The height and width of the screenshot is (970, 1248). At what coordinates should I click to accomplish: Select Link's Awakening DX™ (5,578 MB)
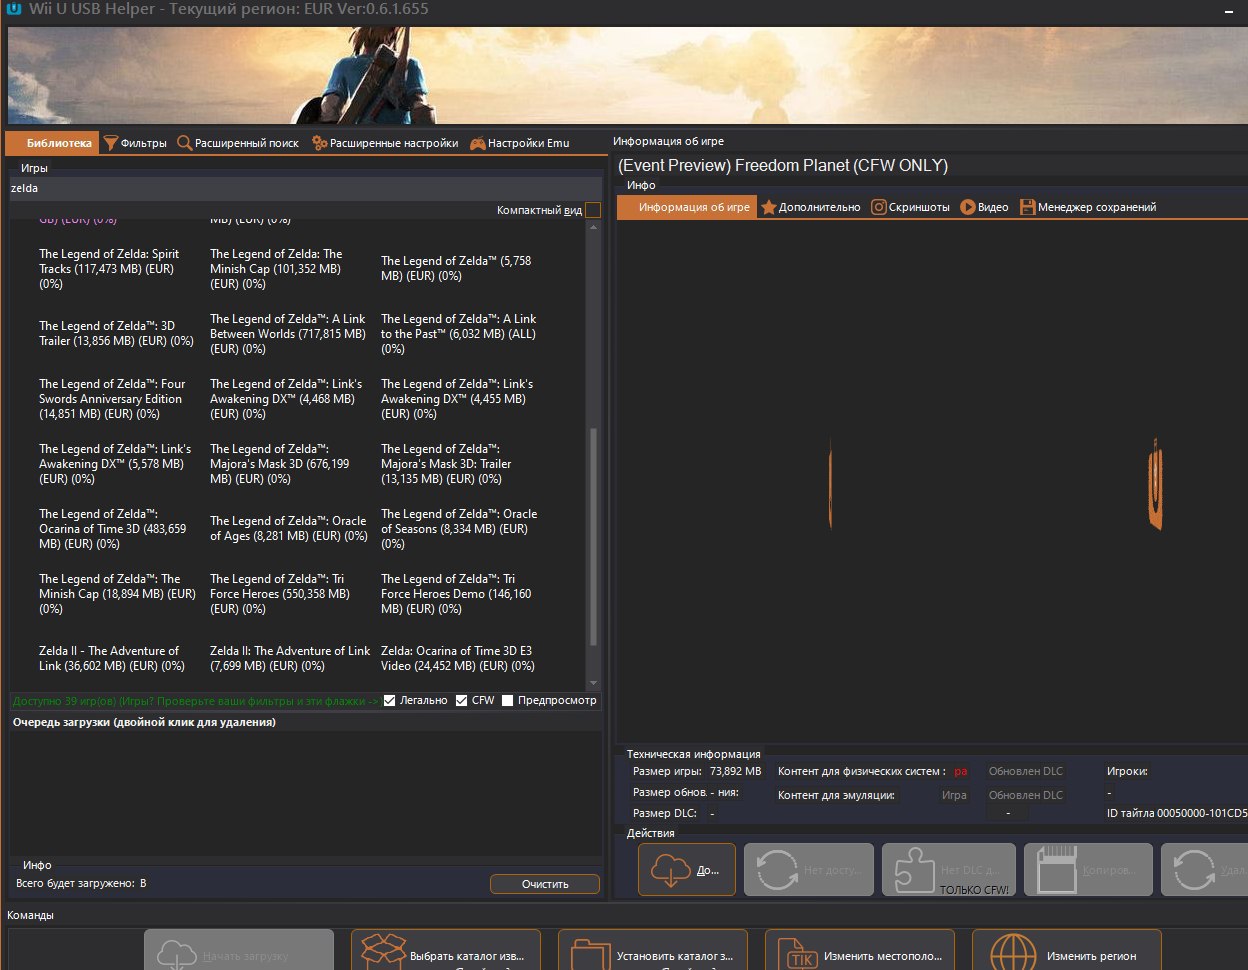click(x=115, y=464)
